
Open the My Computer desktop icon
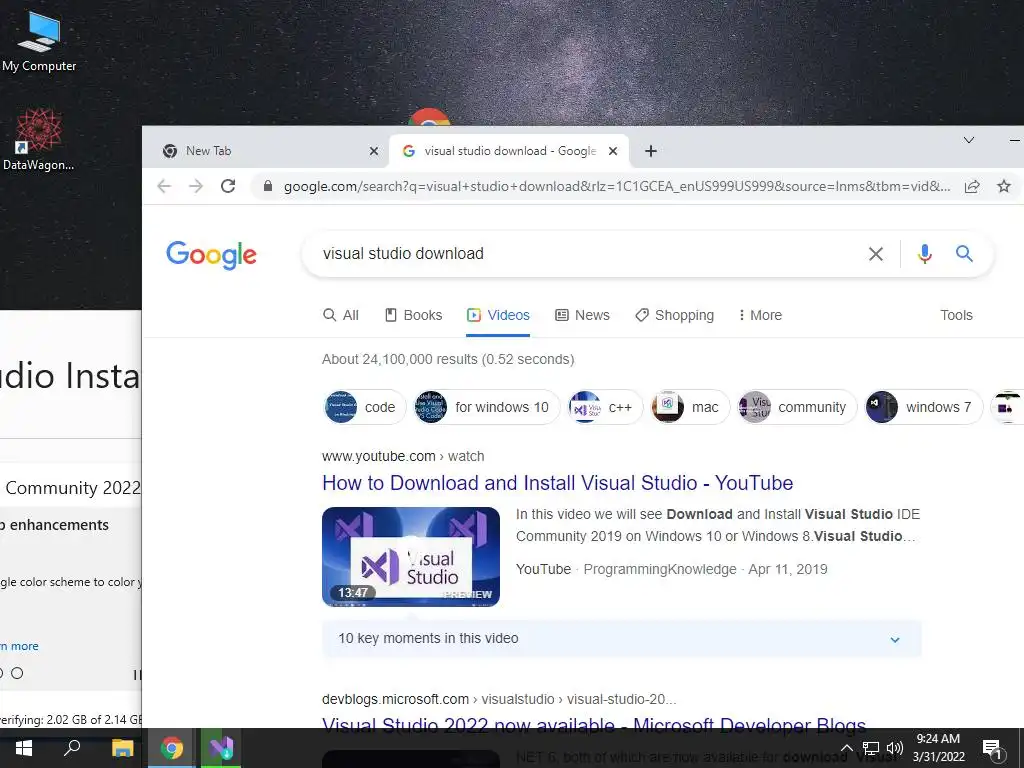39,39
